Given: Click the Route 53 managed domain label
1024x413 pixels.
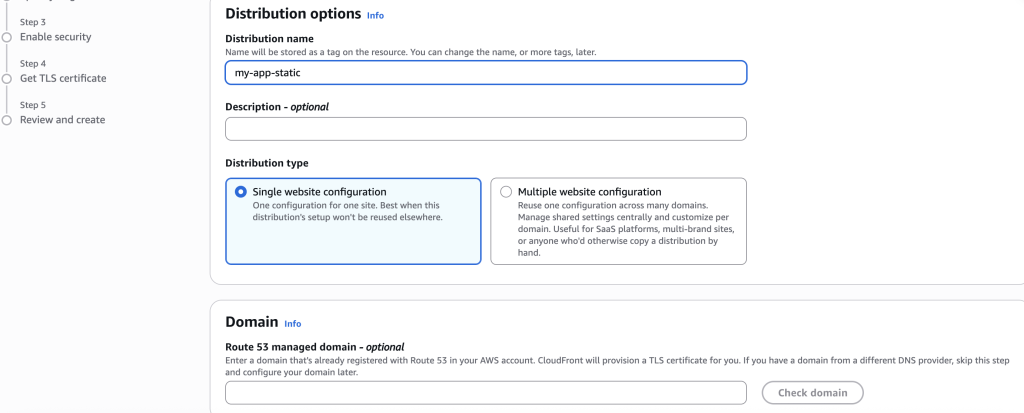Looking at the screenshot, I should click(x=315, y=347).
